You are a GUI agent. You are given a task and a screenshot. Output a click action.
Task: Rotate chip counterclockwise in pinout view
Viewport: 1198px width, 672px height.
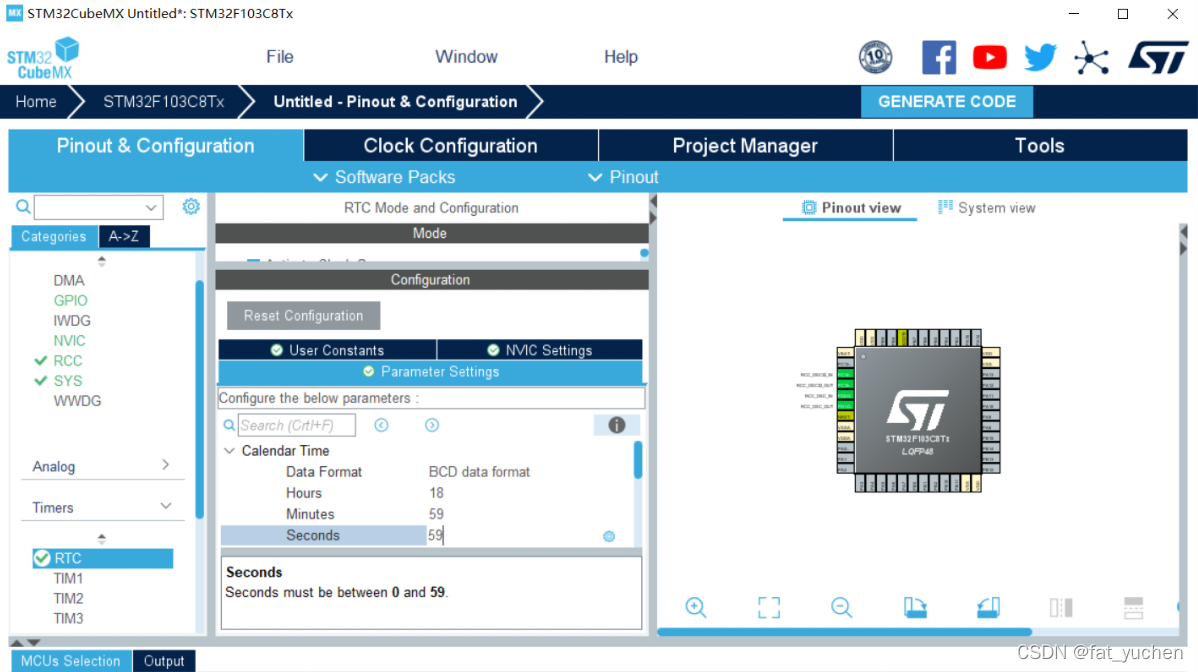988,607
